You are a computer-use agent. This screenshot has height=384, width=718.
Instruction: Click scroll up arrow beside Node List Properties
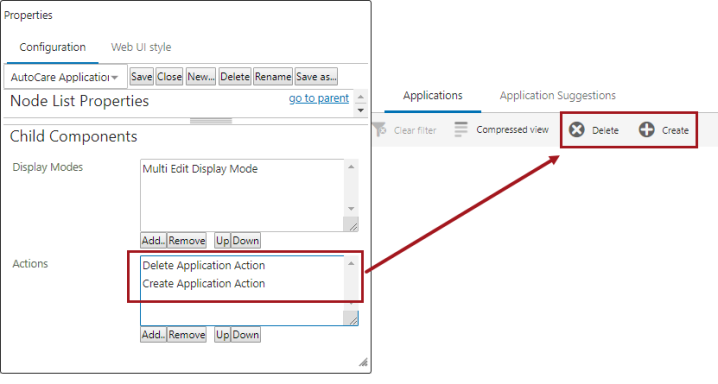[x=361, y=96]
